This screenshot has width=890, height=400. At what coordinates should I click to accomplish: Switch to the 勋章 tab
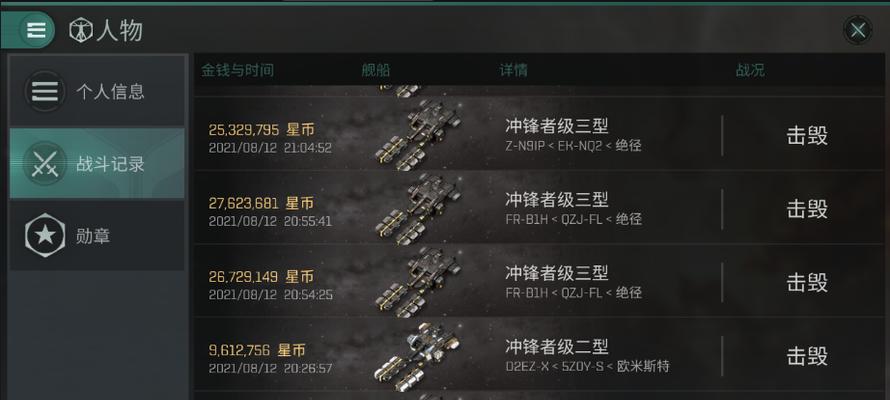click(97, 235)
